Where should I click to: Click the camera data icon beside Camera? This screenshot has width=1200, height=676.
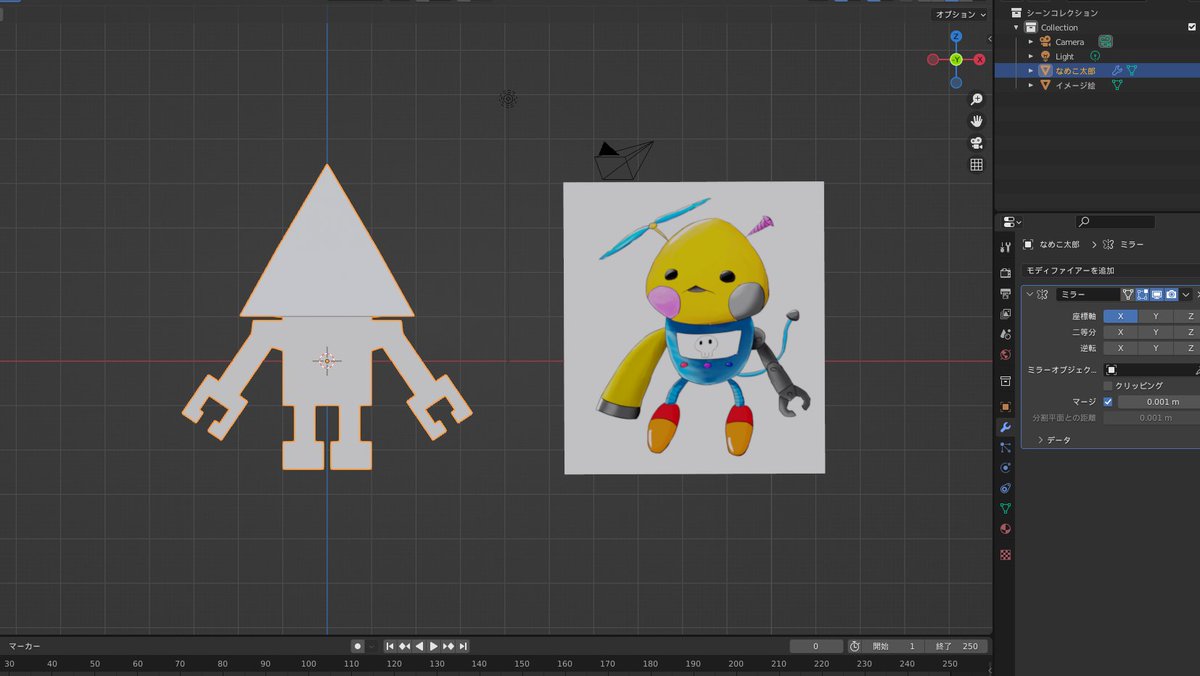point(1105,42)
